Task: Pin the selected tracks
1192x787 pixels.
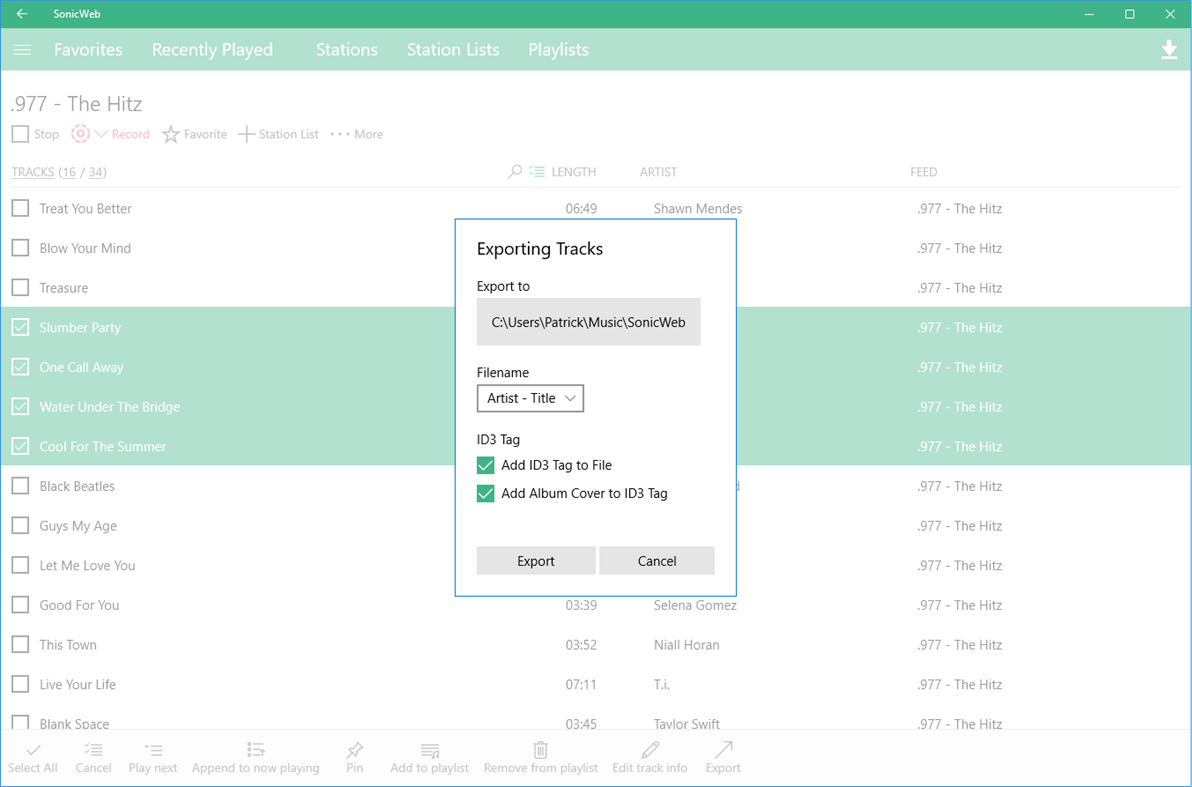Action: click(x=354, y=758)
